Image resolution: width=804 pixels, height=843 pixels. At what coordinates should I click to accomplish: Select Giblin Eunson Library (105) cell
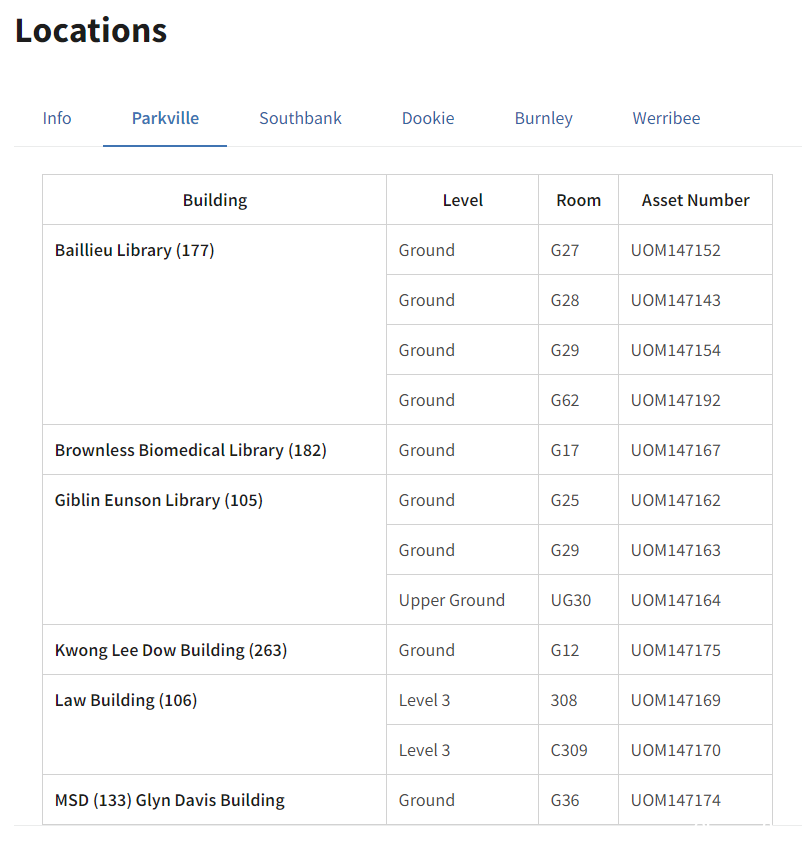click(x=215, y=550)
